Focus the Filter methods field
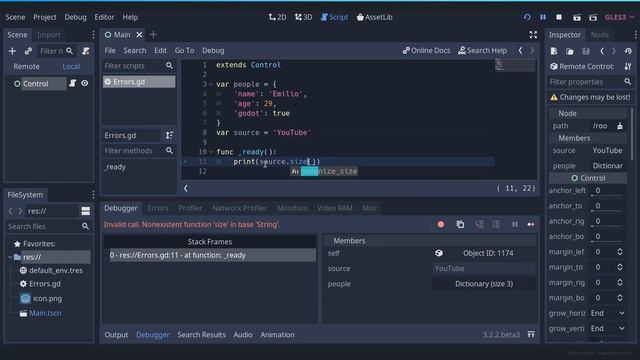This screenshot has width=640, height=360. pos(139,151)
